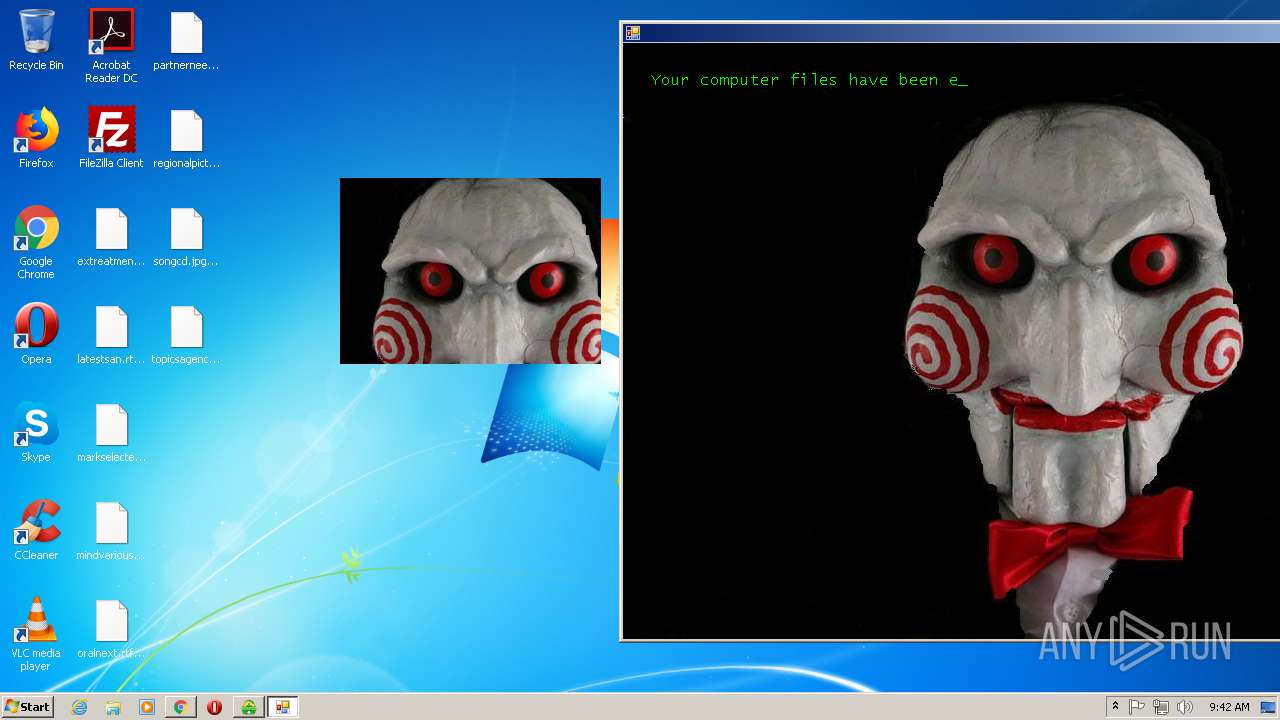Open Windows Explorer from the taskbar

click(x=113, y=707)
